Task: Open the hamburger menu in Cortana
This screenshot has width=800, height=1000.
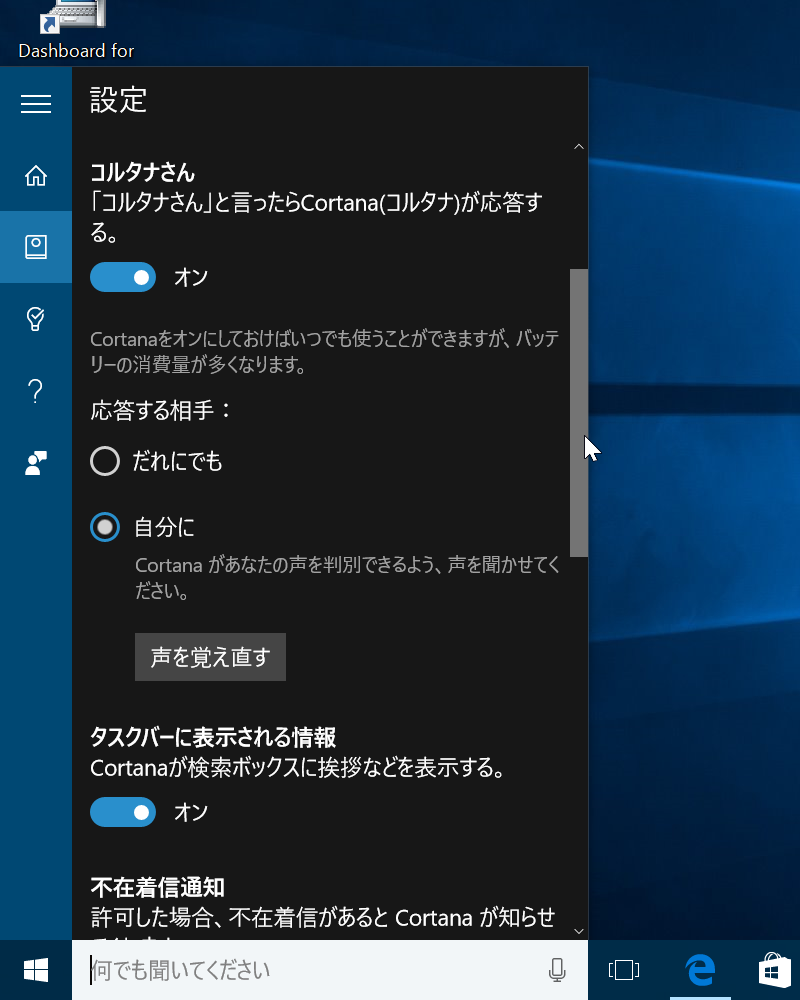Action: 36,103
